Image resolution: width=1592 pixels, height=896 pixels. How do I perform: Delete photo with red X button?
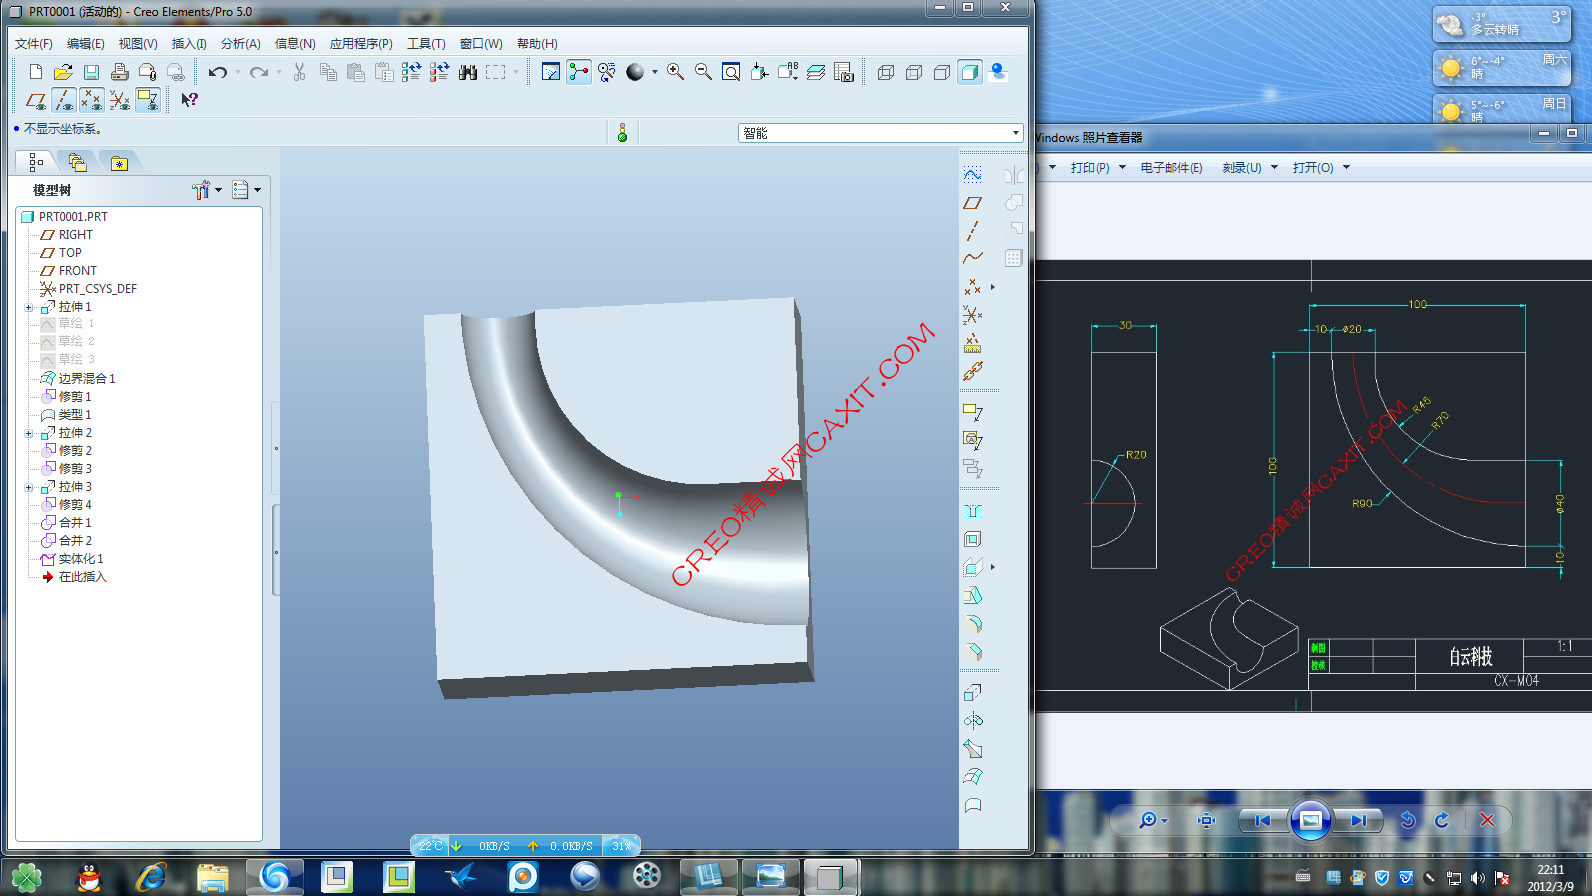click(x=1487, y=820)
